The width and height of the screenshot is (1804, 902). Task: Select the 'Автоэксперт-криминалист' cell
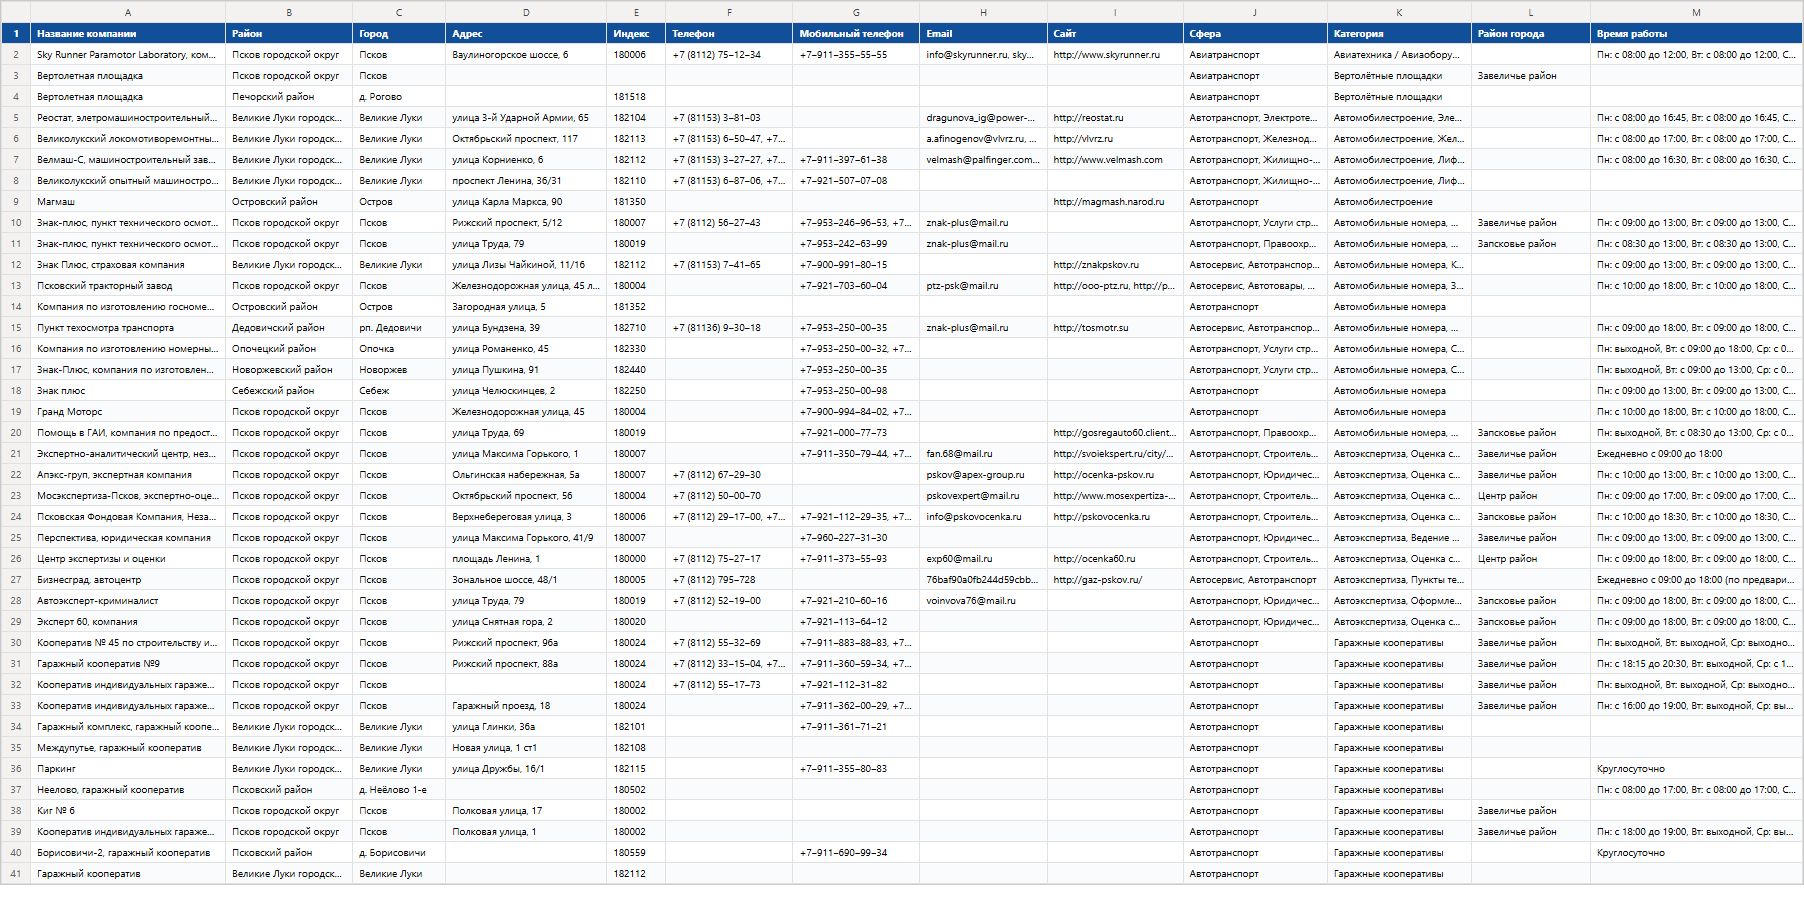pyautogui.click(x=128, y=601)
